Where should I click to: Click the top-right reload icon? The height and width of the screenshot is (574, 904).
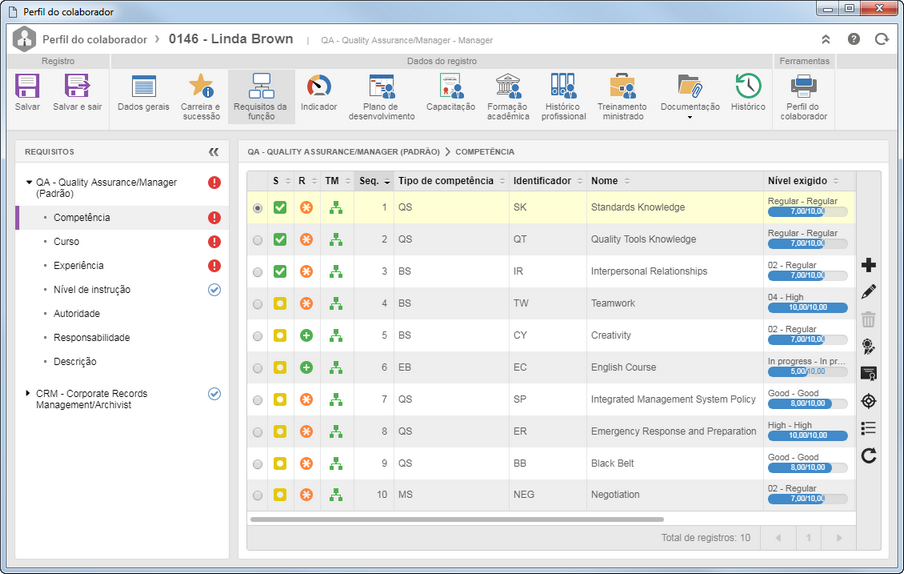point(882,39)
